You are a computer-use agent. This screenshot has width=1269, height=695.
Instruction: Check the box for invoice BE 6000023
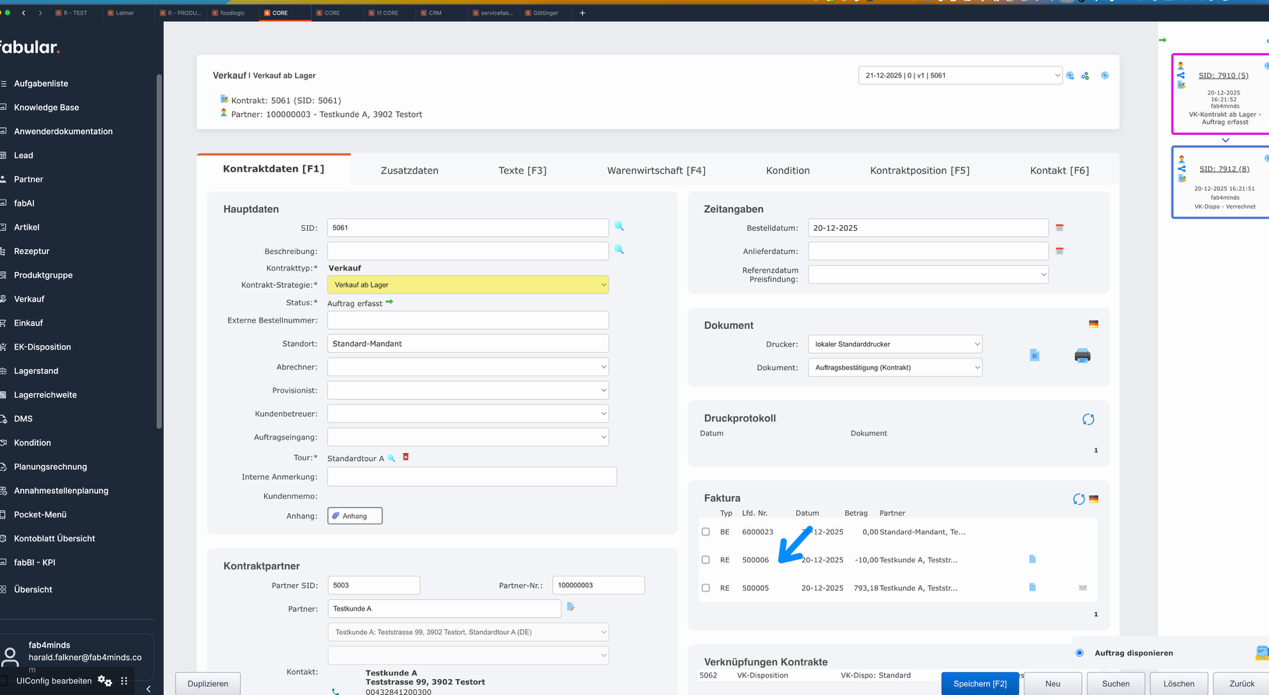706,532
